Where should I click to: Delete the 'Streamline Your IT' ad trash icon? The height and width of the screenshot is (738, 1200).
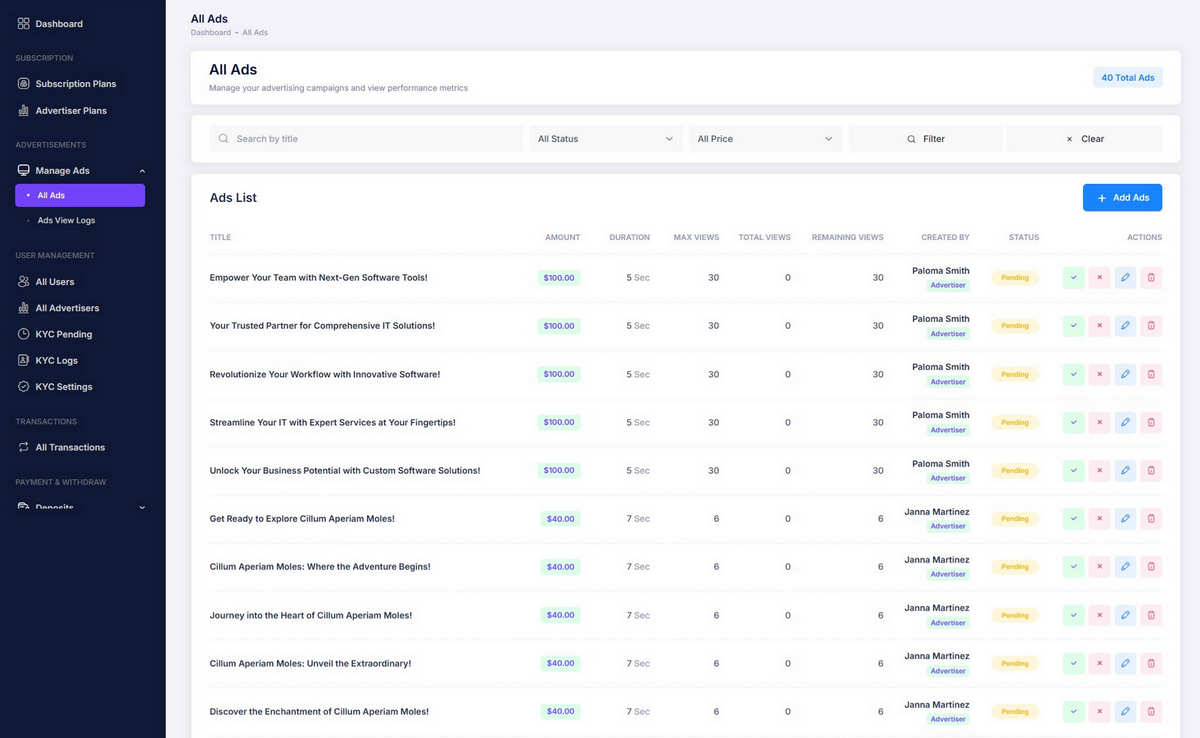click(1151, 422)
